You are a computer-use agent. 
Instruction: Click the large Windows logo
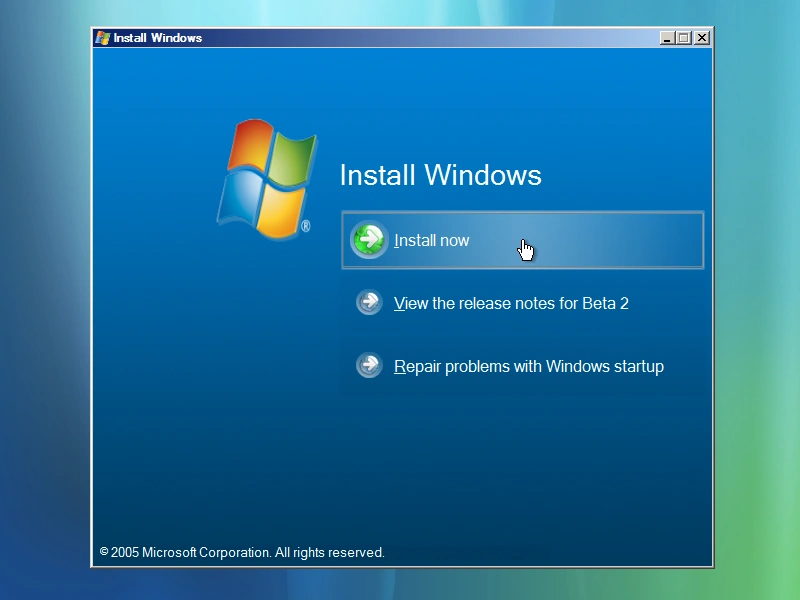tap(266, 180)
